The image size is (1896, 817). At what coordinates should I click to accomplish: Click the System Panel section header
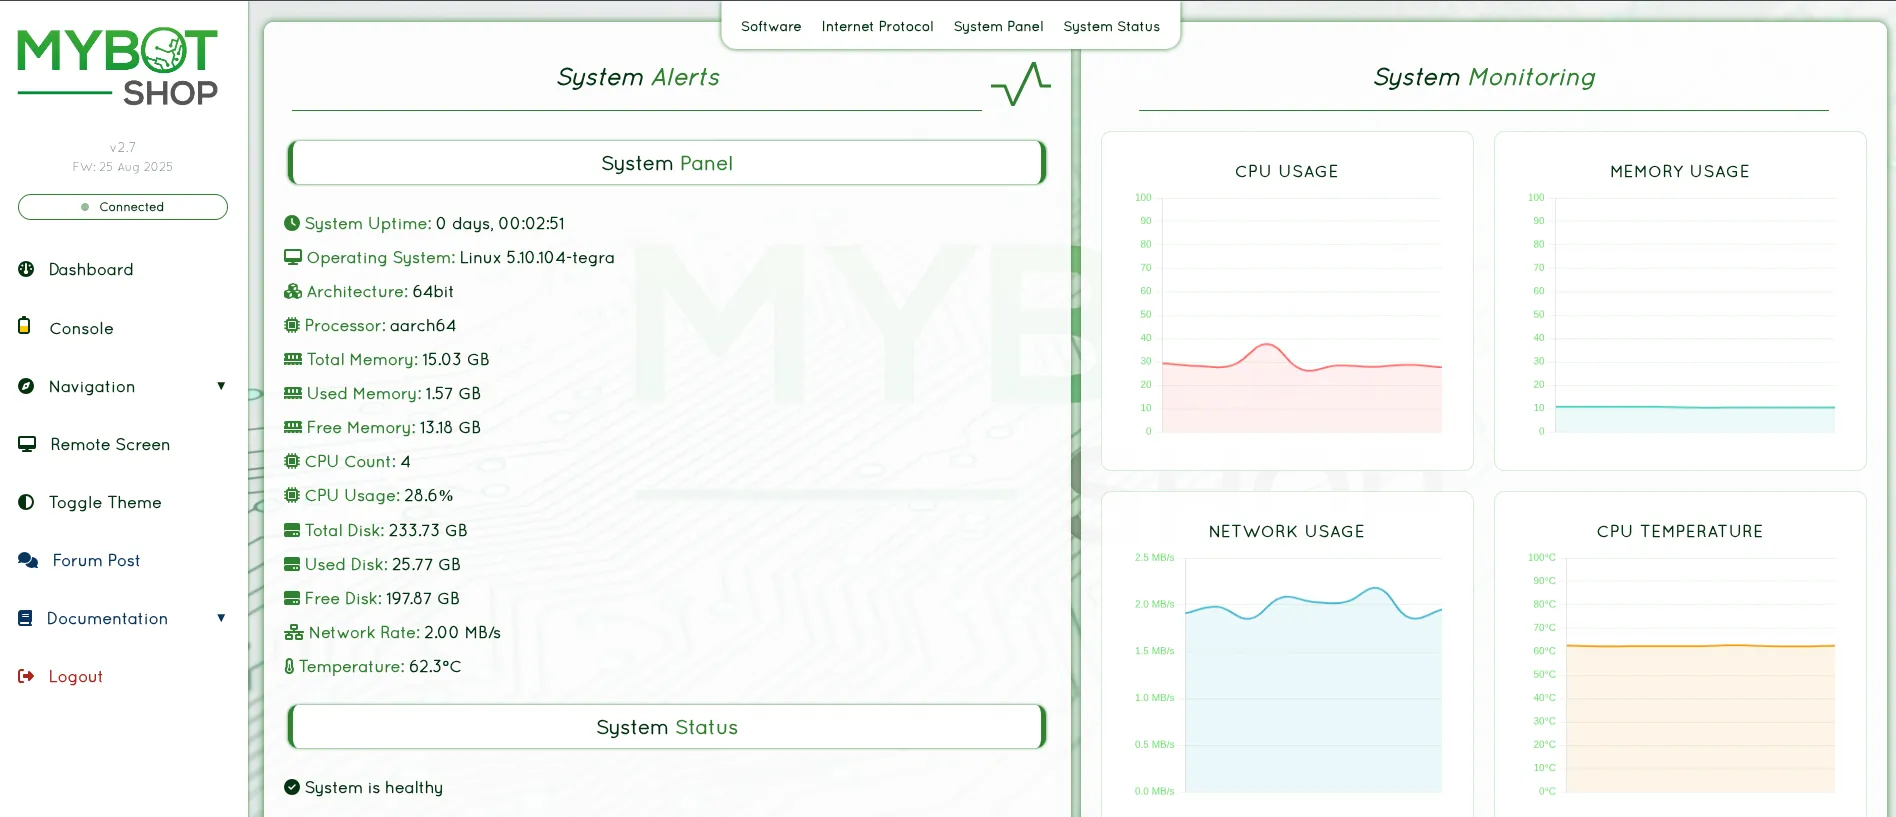tap(667, 163)
